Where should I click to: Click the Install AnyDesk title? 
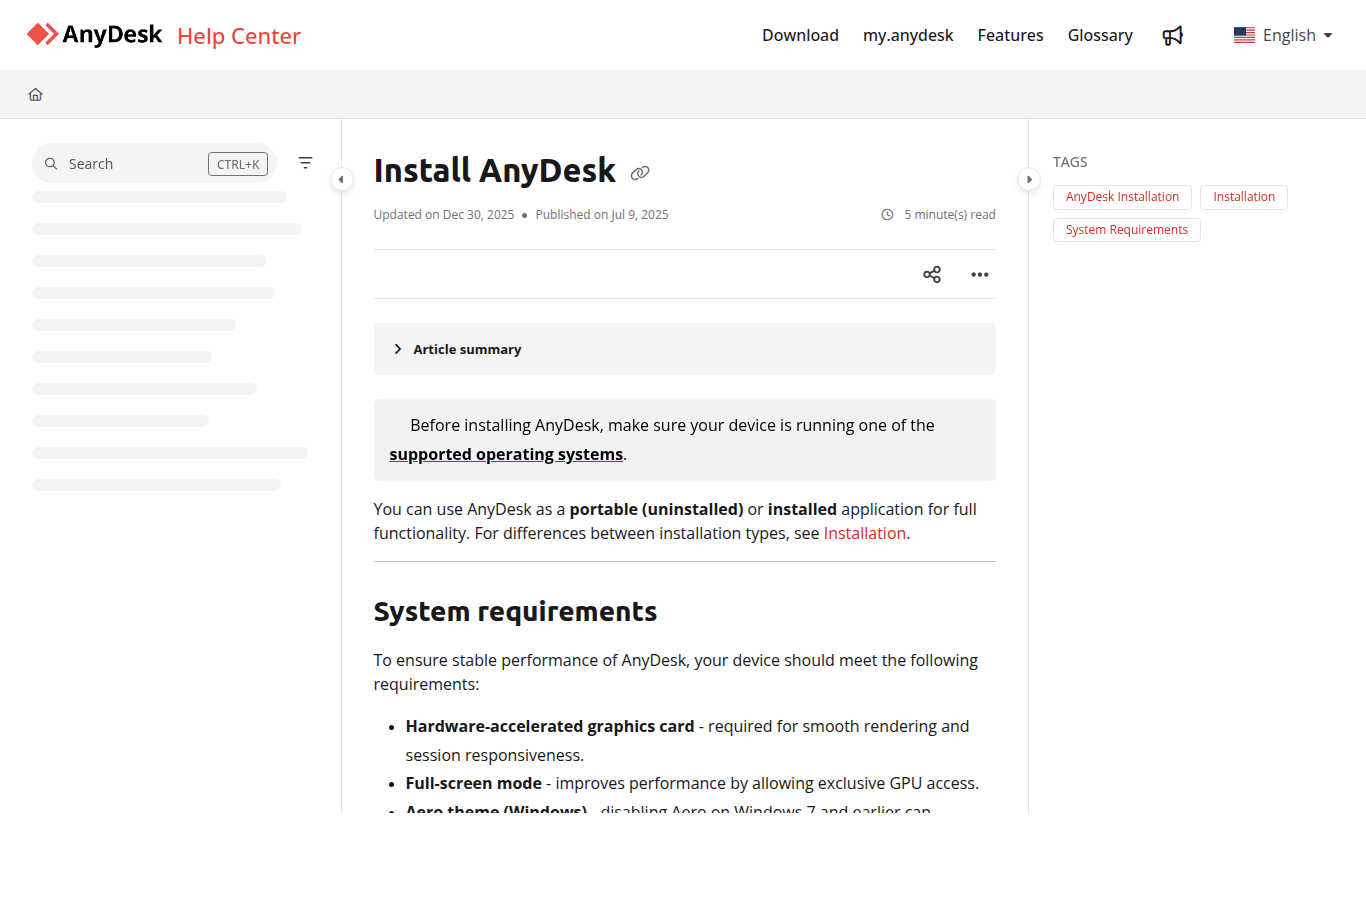point(494,171)
